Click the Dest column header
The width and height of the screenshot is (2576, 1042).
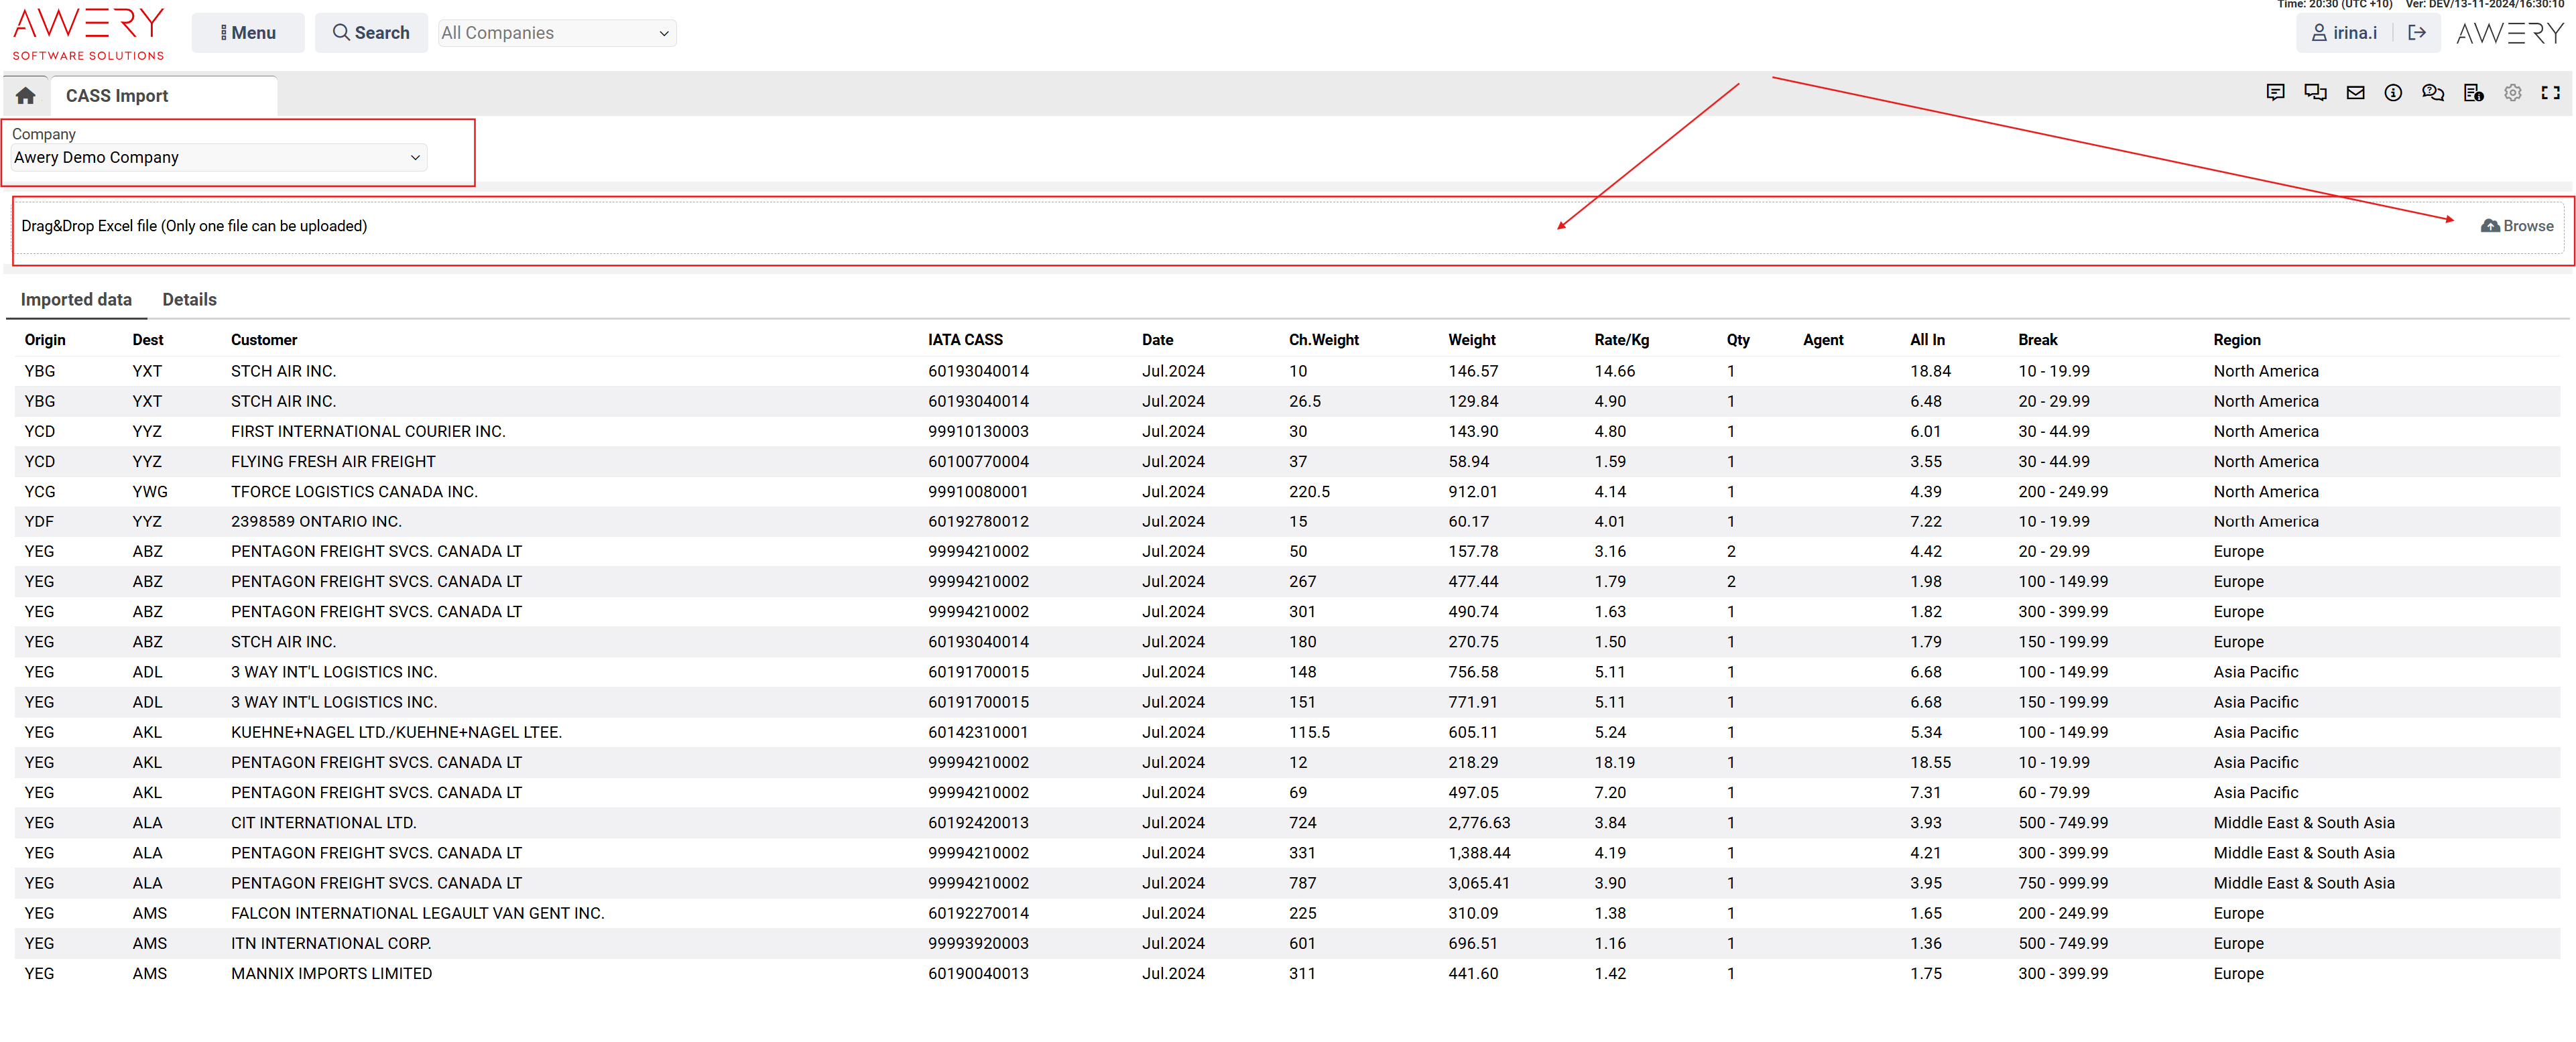pyautogui.click(x=148, y=340)
